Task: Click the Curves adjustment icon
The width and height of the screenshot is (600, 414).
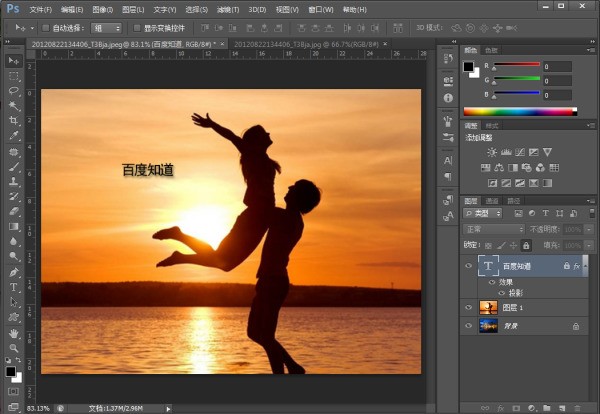Action: (520, 152)
